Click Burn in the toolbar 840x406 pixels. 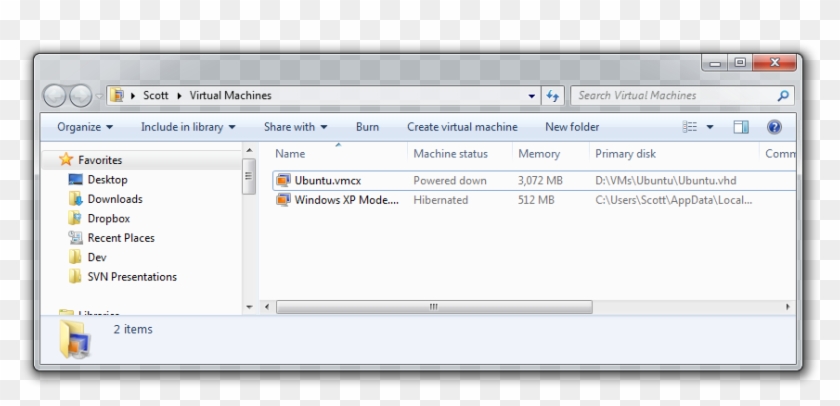pyautogui.click(x=367, y=127)
